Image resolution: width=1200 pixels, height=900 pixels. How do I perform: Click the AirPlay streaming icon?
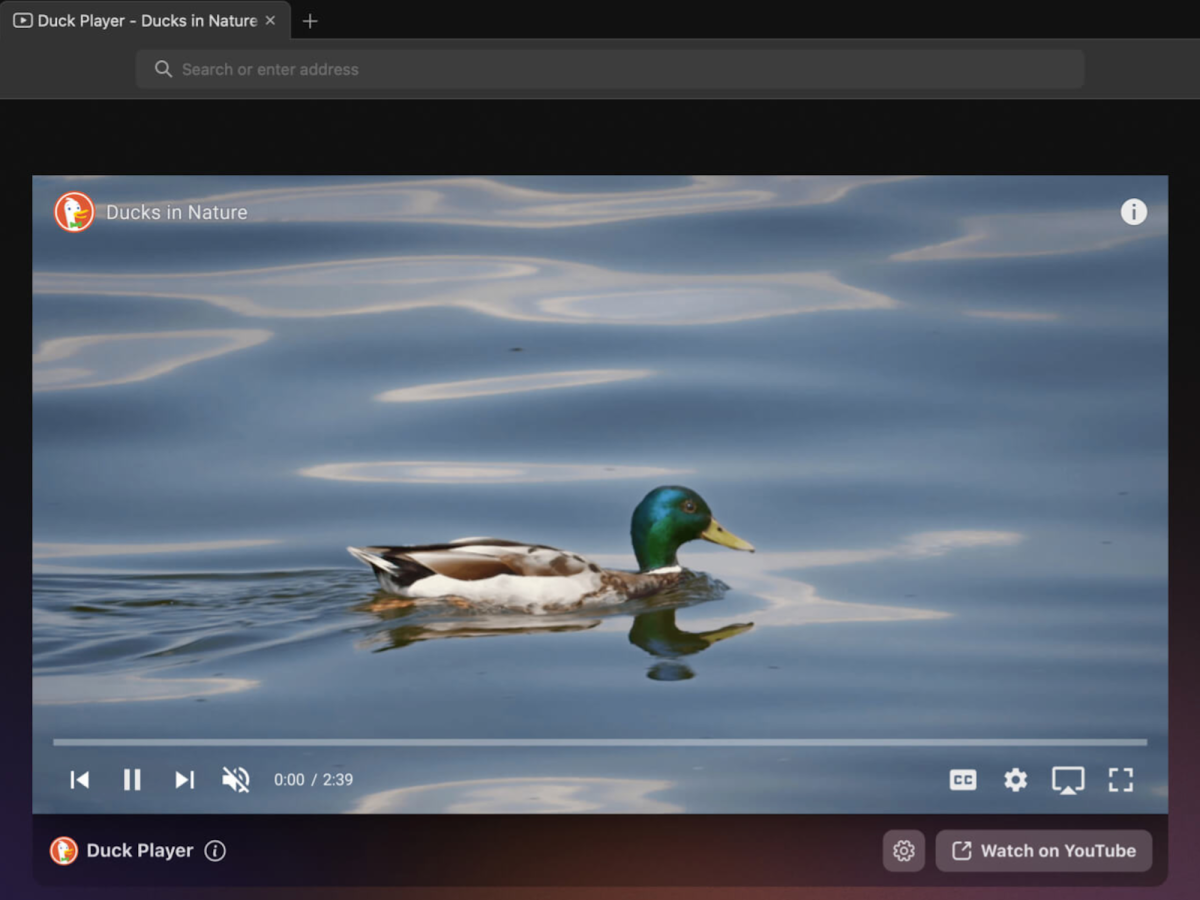pyautogui.click(x=1068, y=780)
